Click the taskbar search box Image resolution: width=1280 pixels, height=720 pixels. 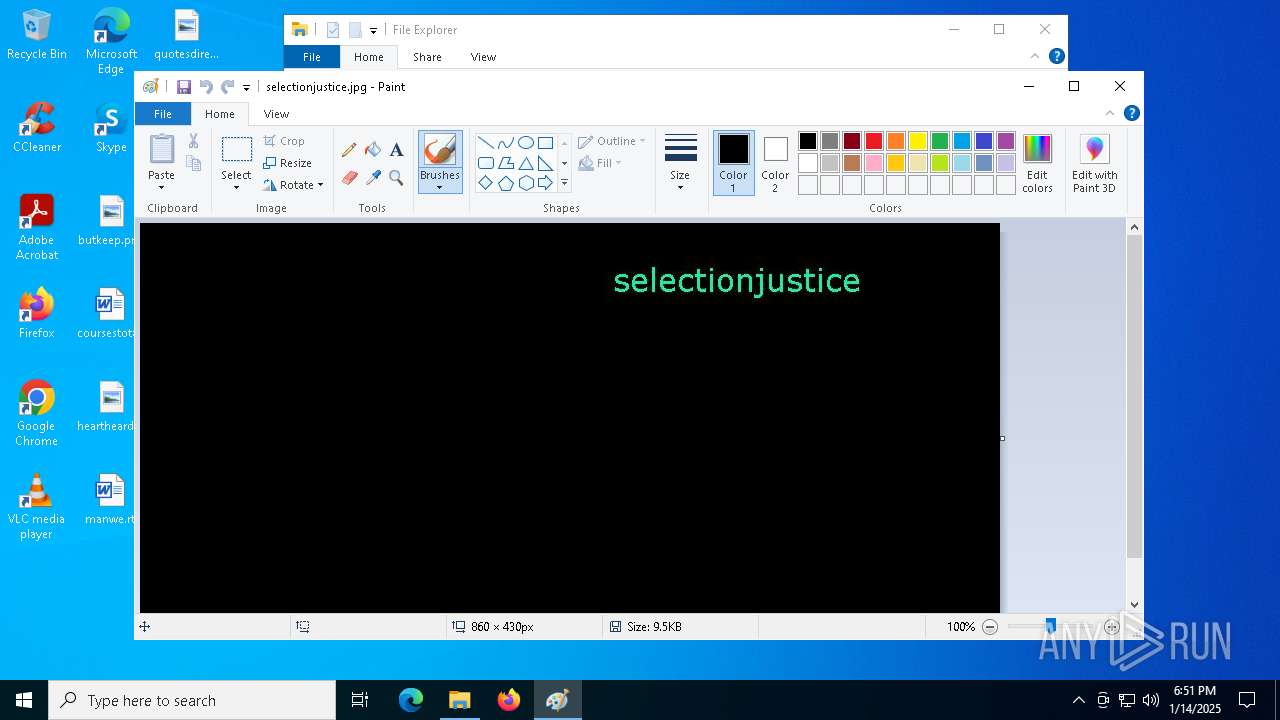192,700
